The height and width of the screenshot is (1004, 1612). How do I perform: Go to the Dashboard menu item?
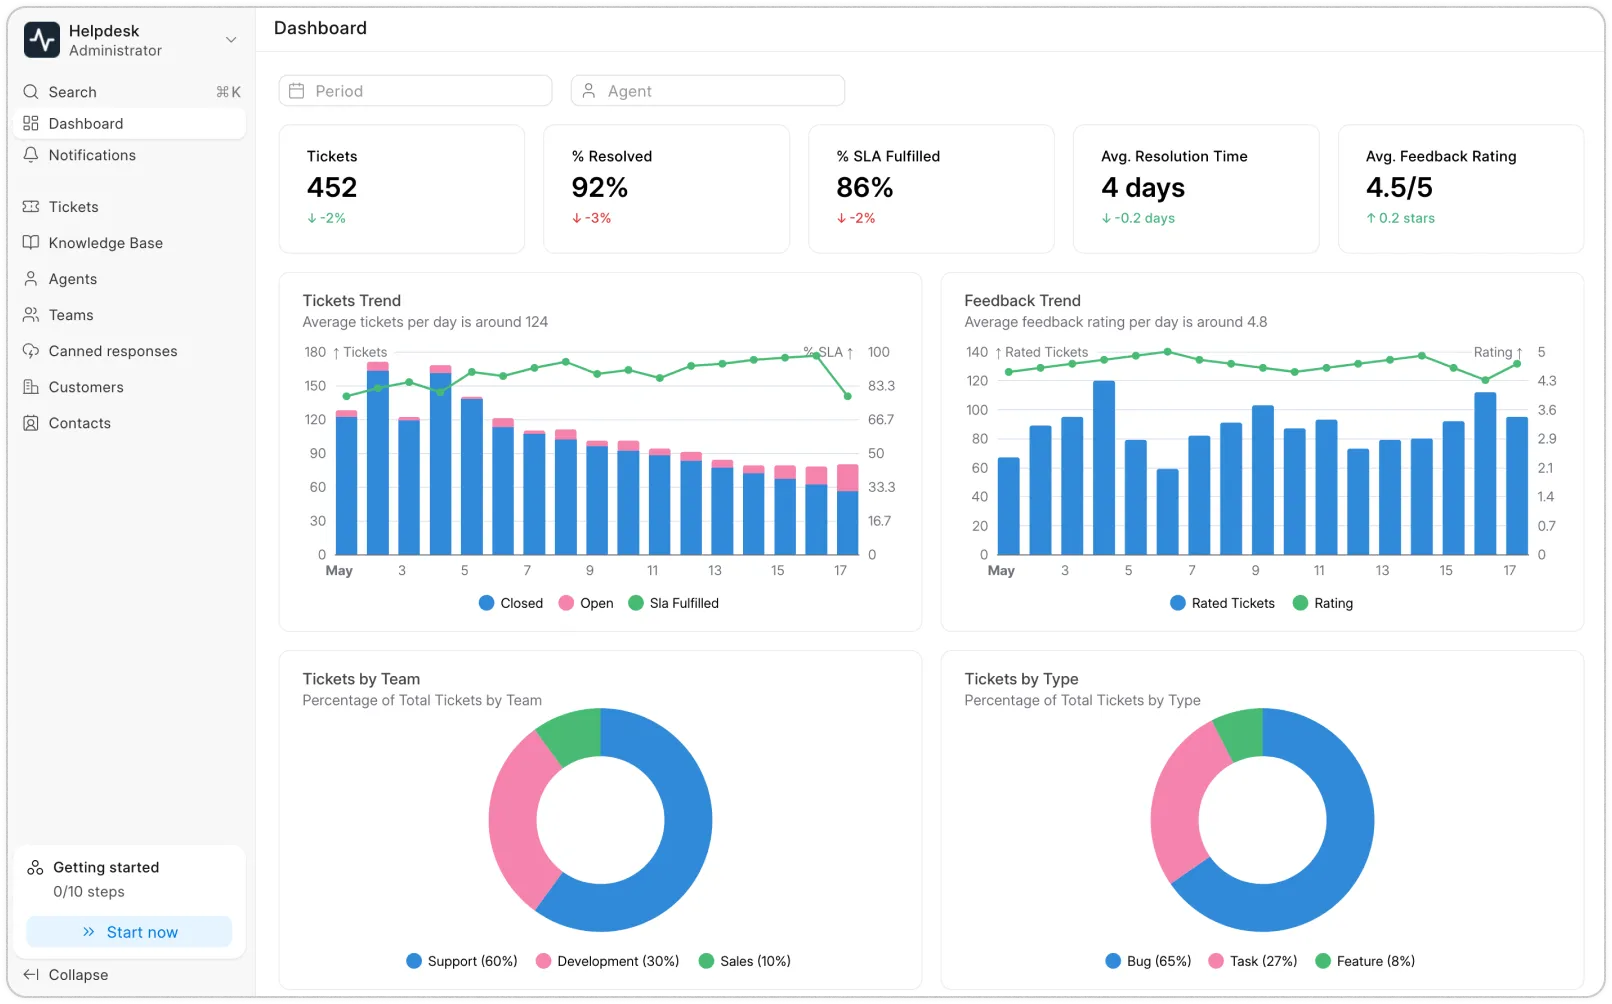[x=86, y=124]
